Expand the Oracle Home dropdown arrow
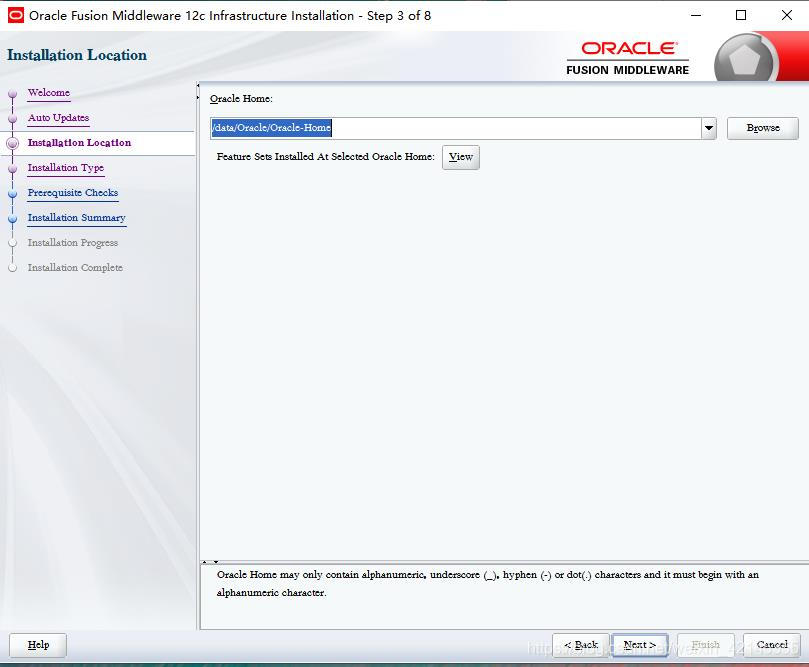 pyautogui.click(x=709, y=128)
